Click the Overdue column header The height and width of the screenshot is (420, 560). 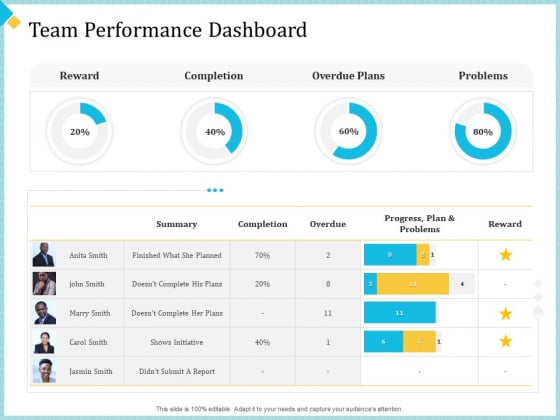(x=328, y=224)
